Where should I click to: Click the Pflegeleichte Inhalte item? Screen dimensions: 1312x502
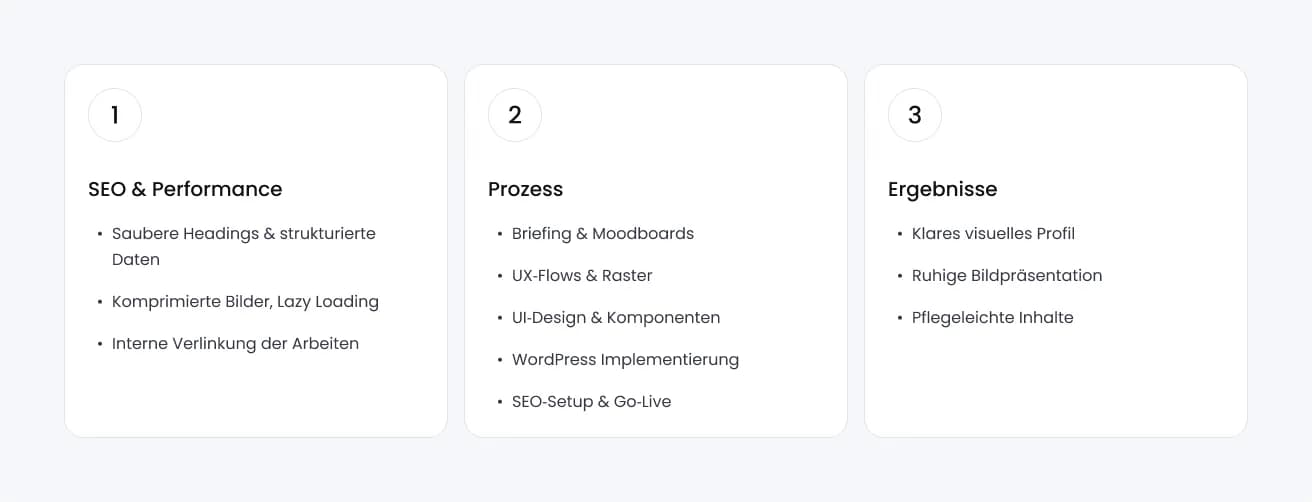992,317
